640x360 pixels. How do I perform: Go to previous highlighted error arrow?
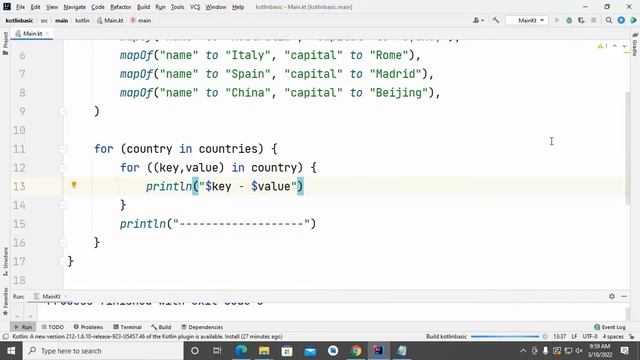pyautogui.click(x=615, y=46)
